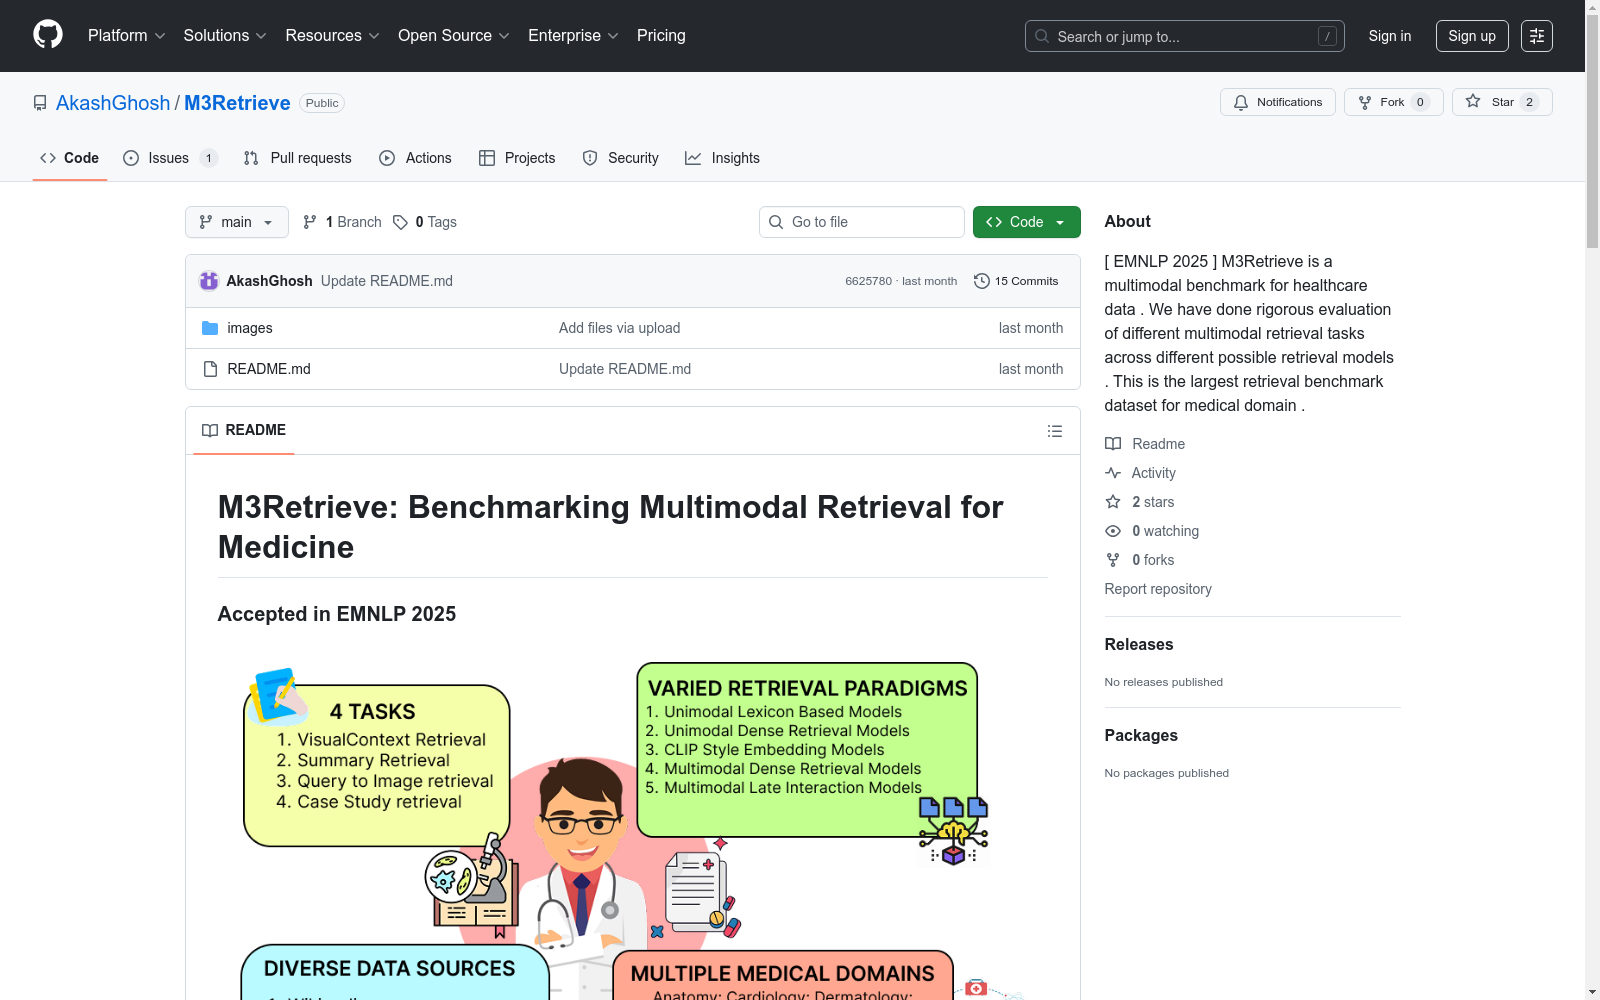
Task: Click the Security shield icon
Action: [590, 158]
